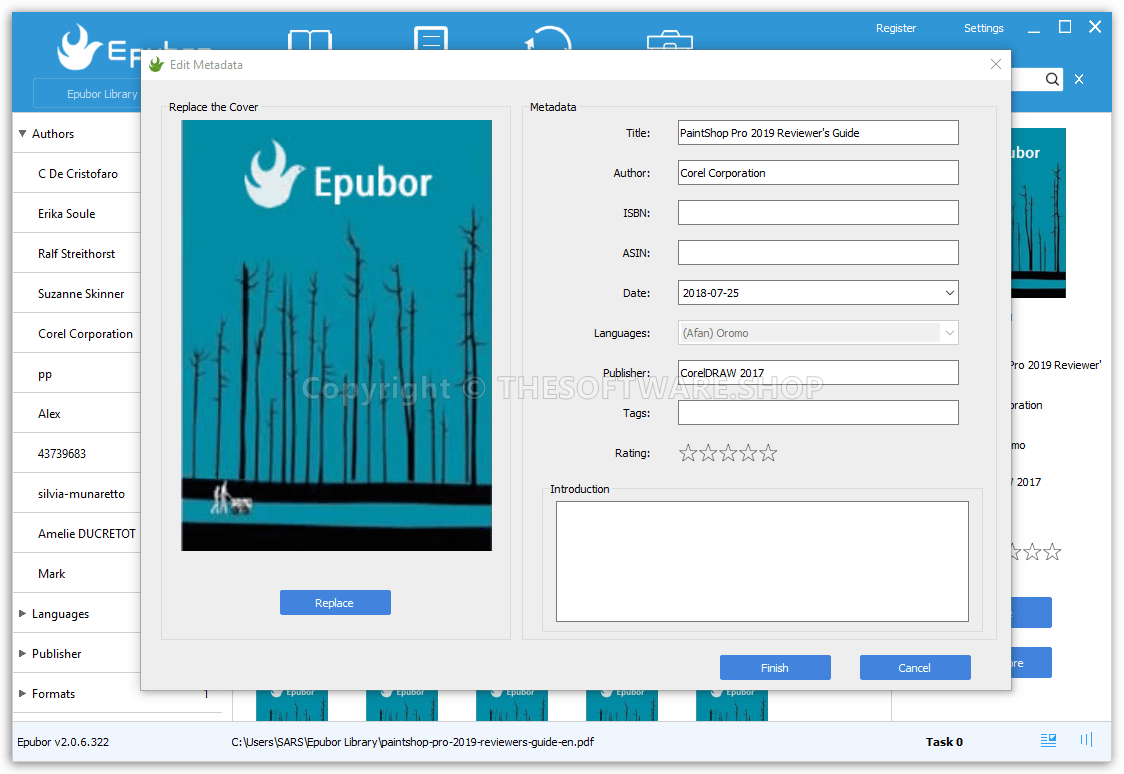
Task: Click inside the ISBN input field
Action: point(817,212)
